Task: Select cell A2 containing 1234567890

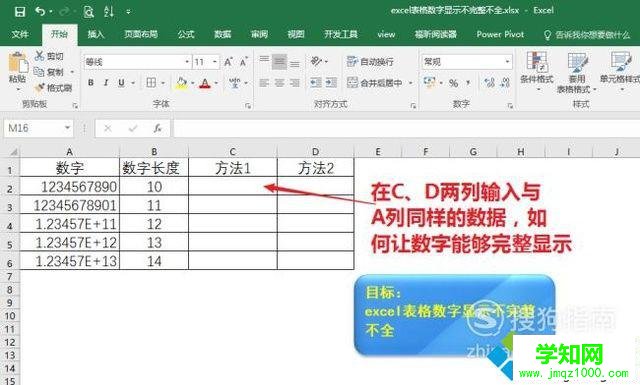Action: click(70, 187)
